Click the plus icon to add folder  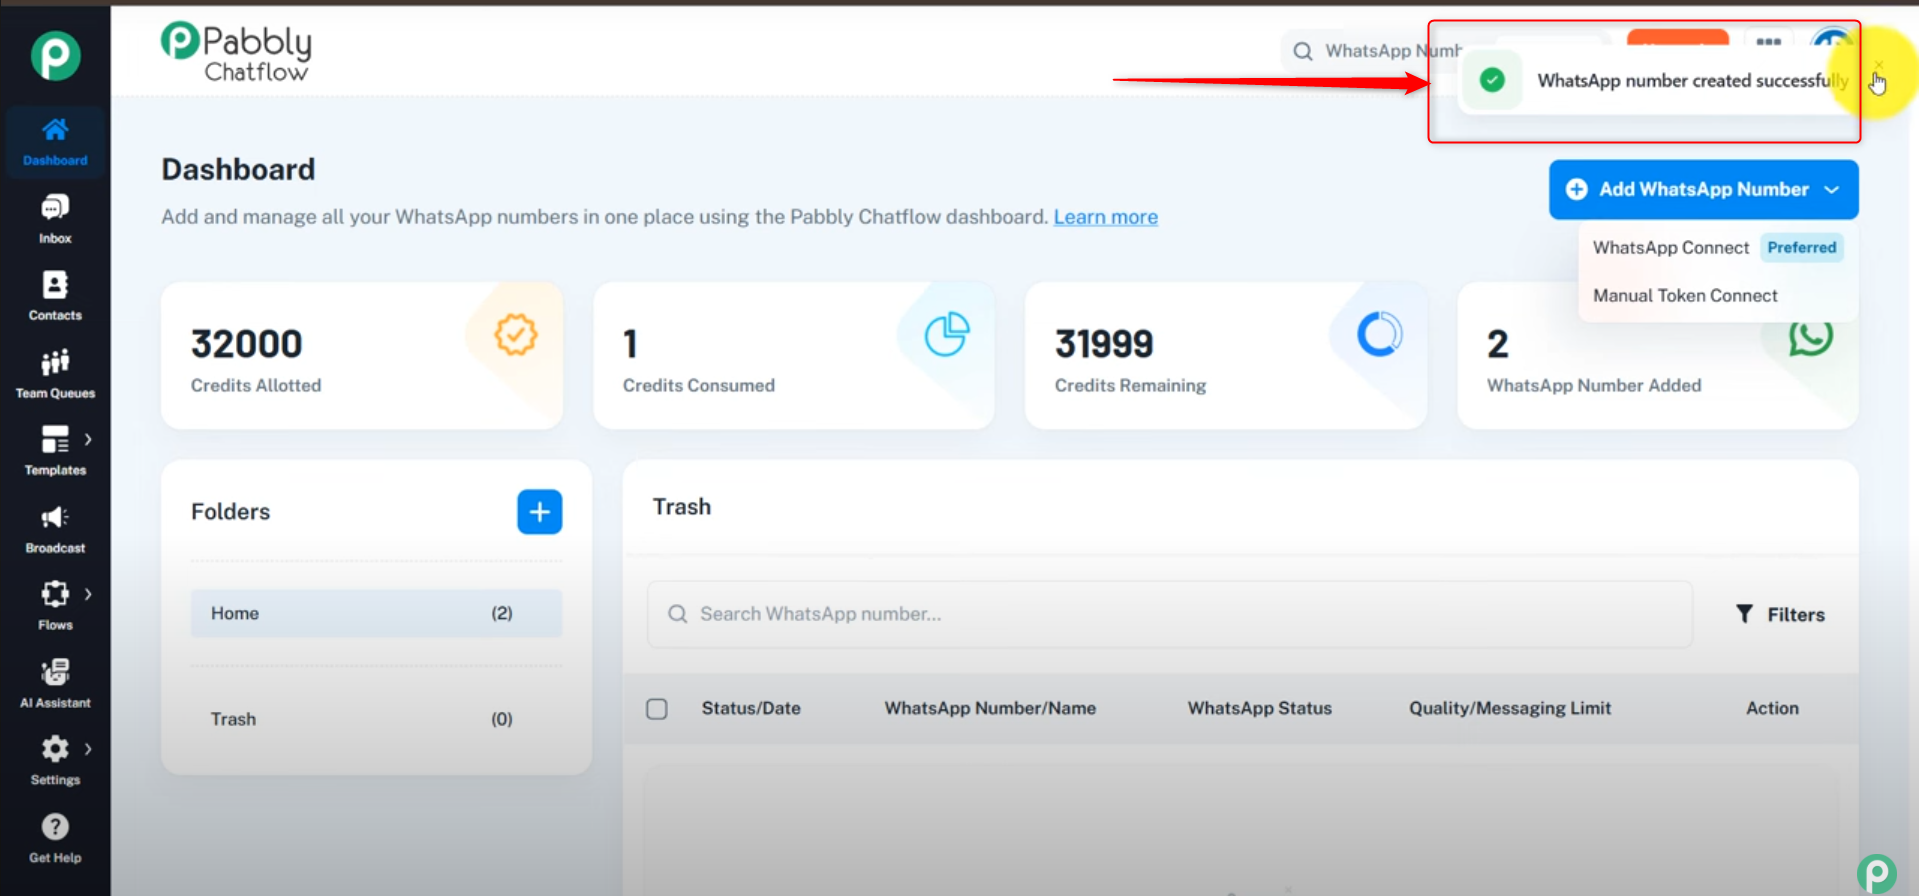(539, 512)
